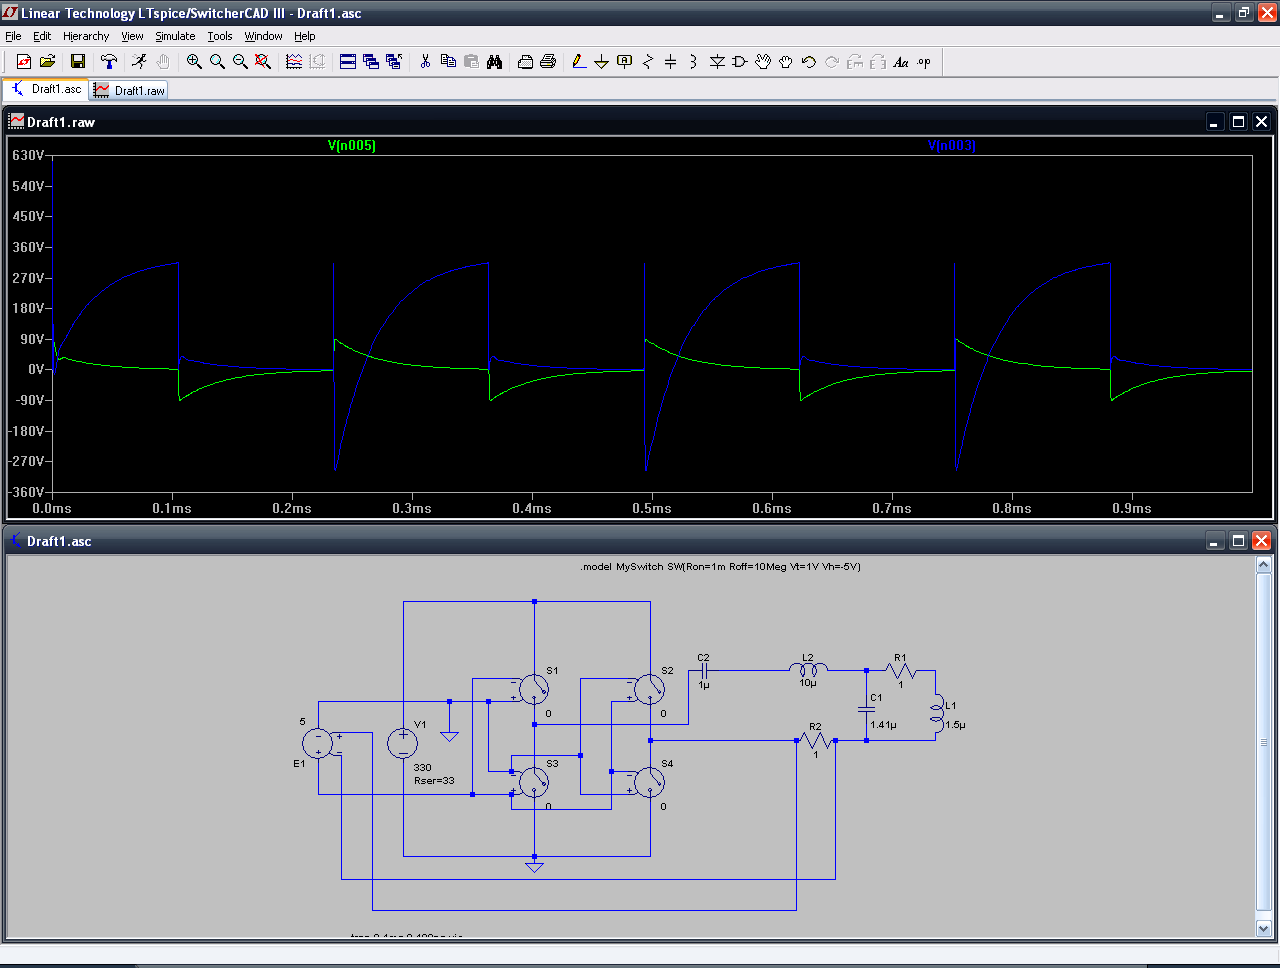Open the Edit menu

[x=42, y=36]
